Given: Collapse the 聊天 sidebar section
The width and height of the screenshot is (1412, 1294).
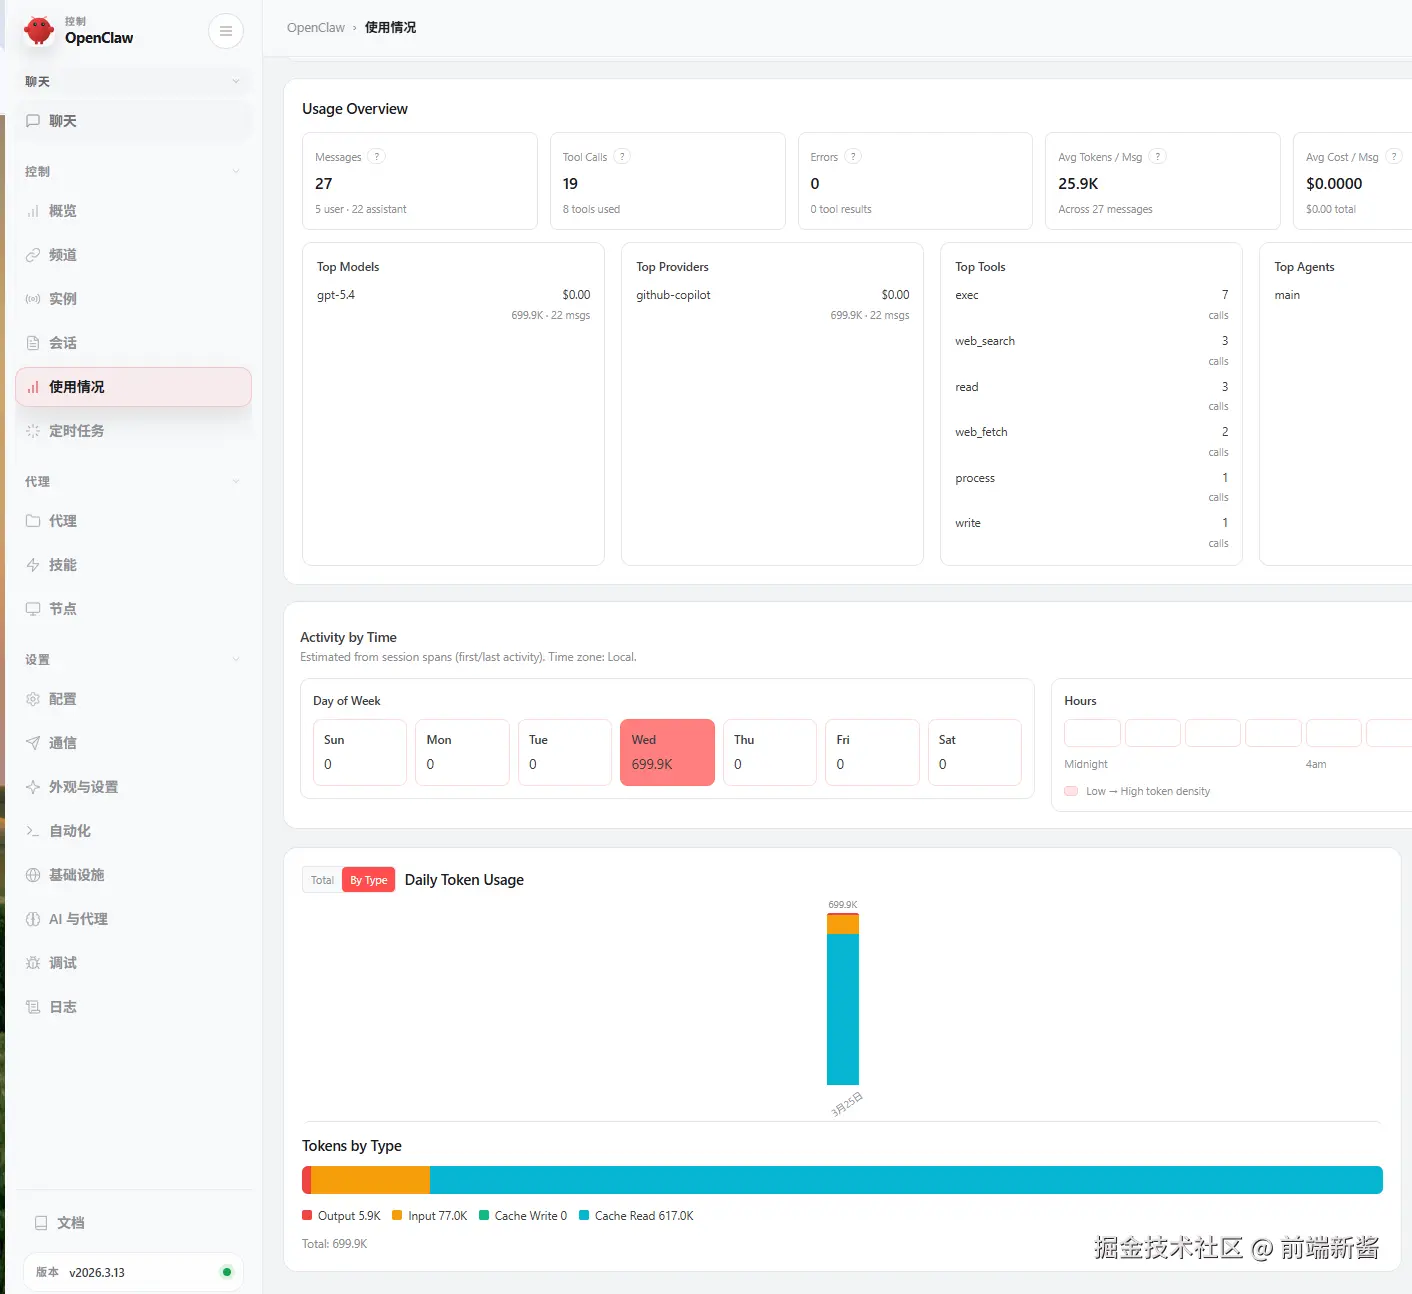Looking at the screenshot, I should [x=236, y=81].
